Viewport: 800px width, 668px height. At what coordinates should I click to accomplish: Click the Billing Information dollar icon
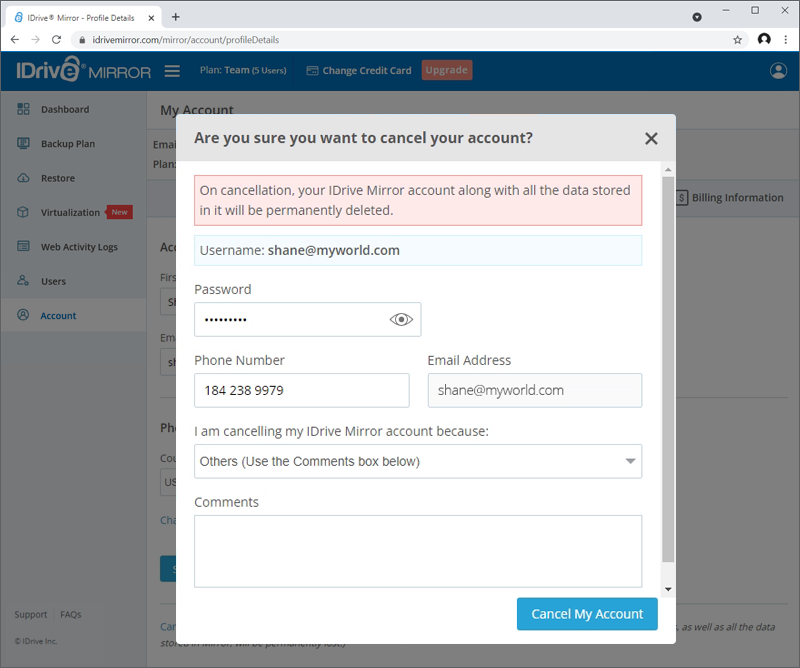682,197
